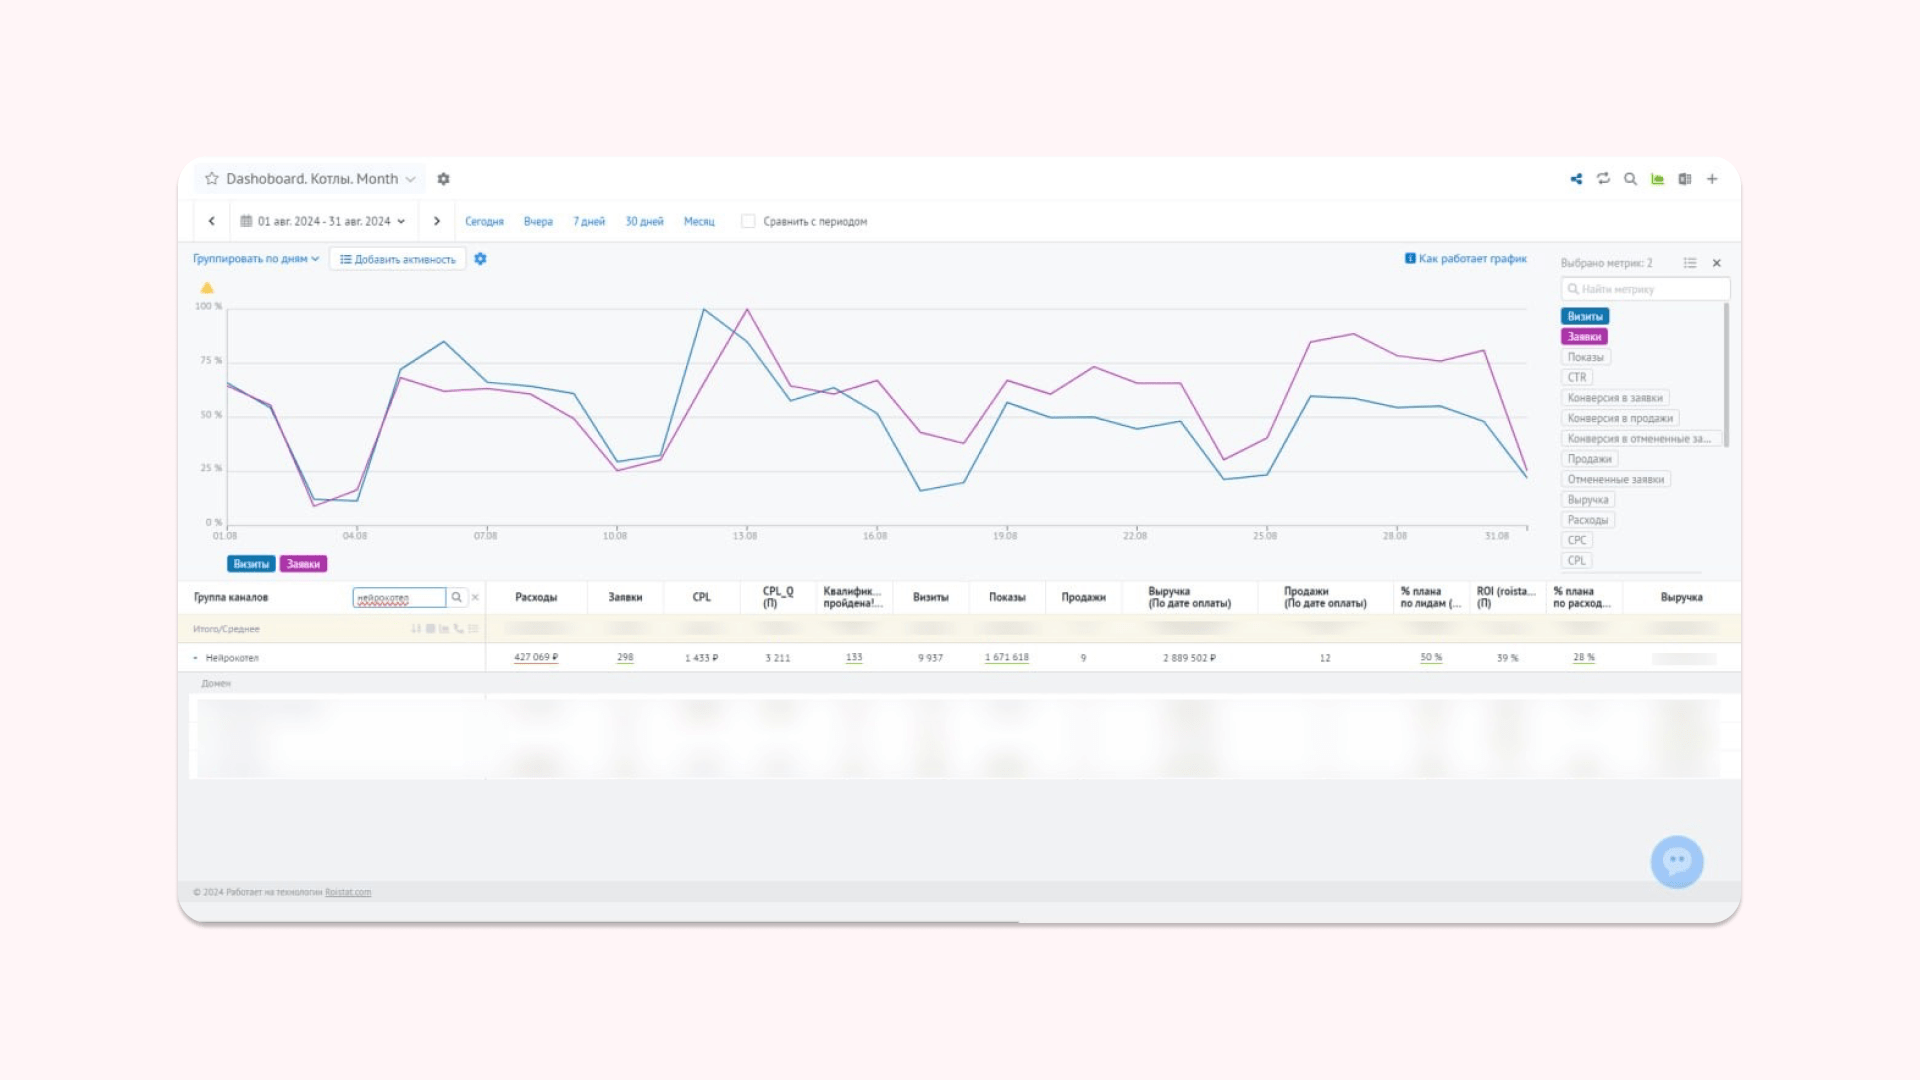Toggle the Показы metric tag
This screenshot has height=1080, width=1920.
pyautogui.click(x=1585, y=357)
